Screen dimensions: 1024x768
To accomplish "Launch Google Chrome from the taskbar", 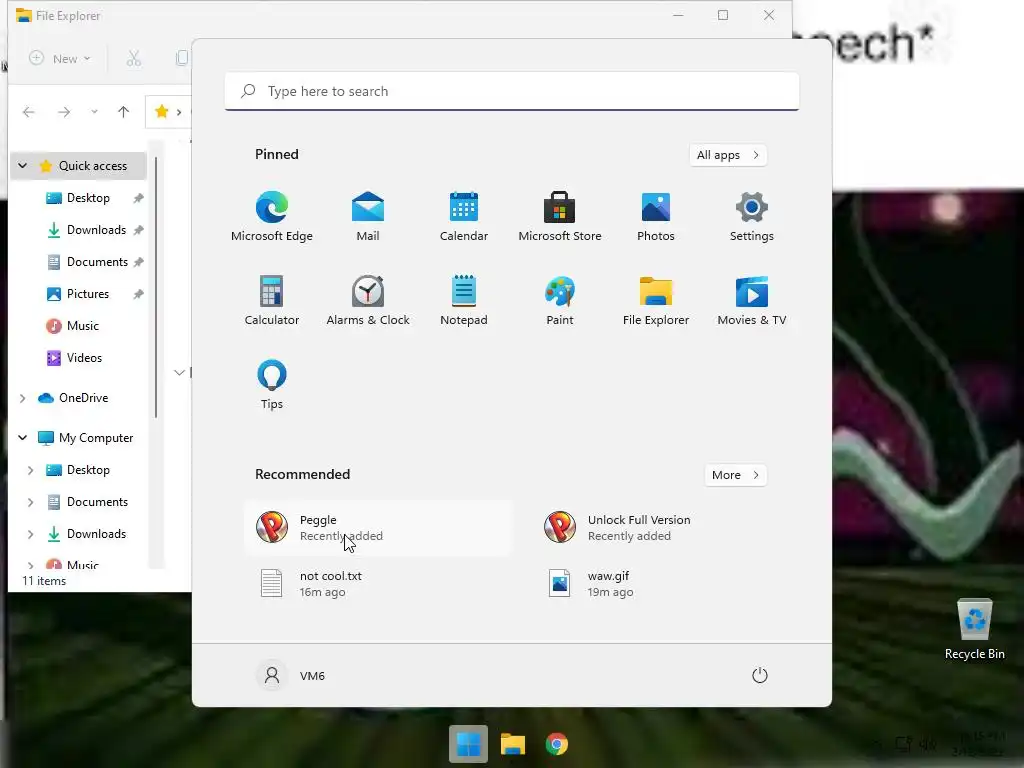I will (556, 744).
